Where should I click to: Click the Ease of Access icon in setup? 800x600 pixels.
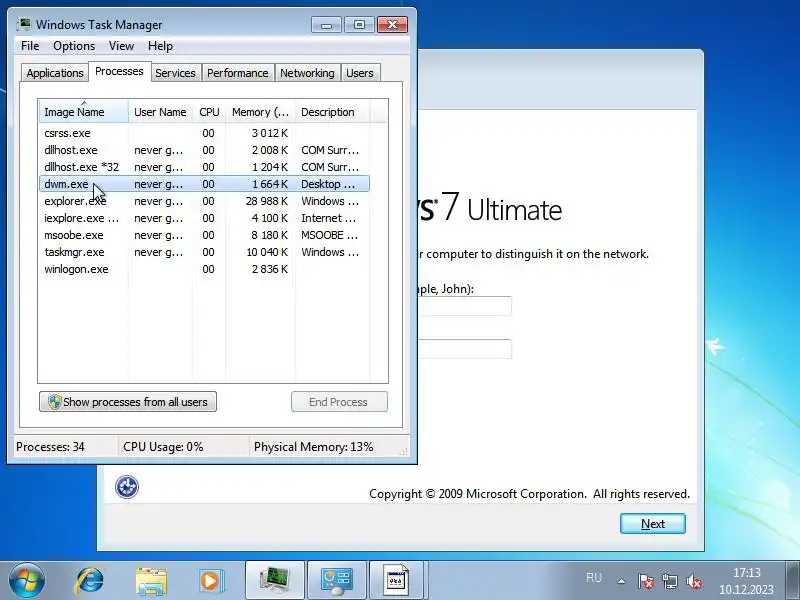point(127,487)
